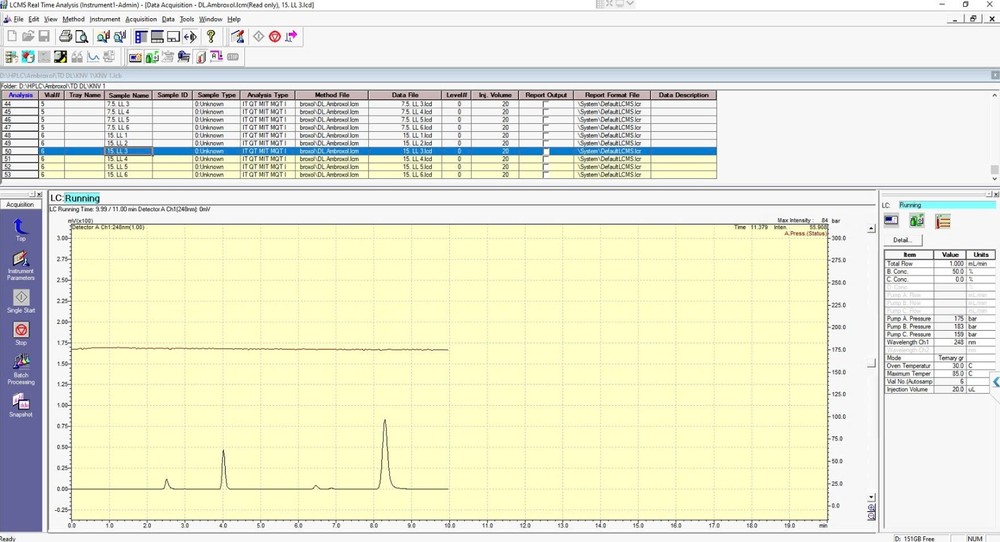Toggle Report Output checkbox for row 48

click(x=546, y=135)
